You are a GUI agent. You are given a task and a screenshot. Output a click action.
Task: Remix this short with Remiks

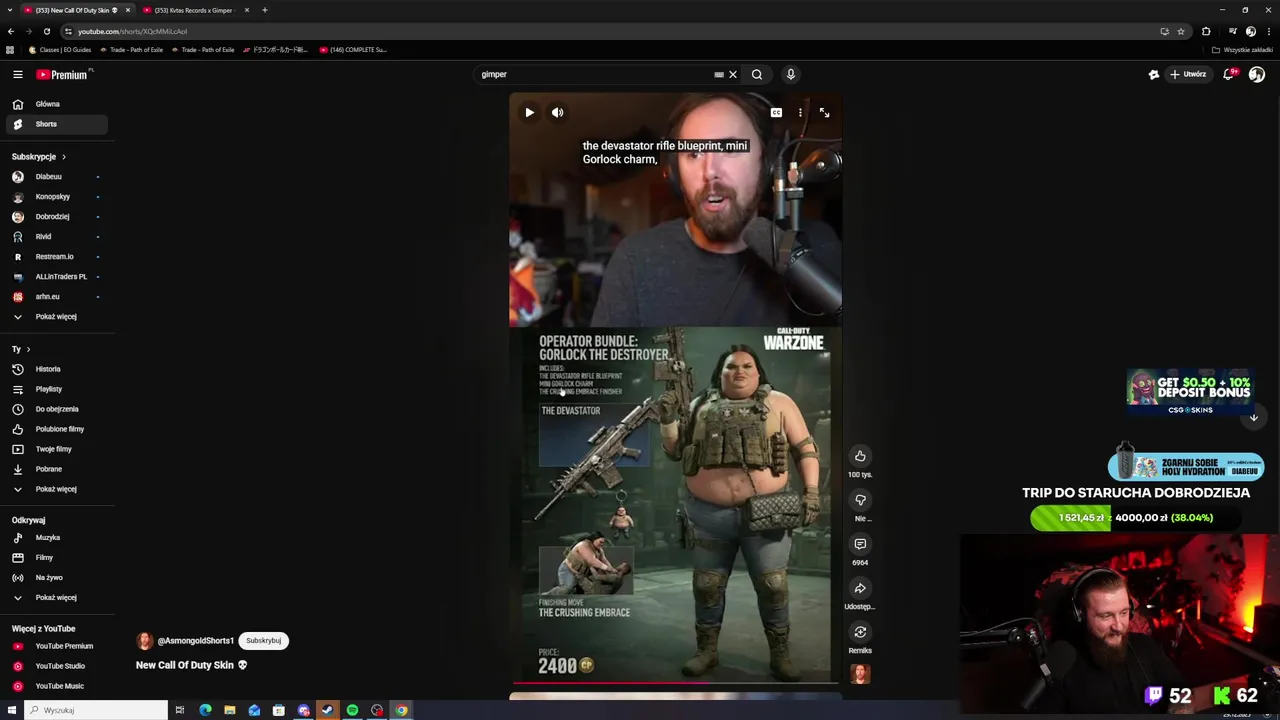tap(860, 632)
